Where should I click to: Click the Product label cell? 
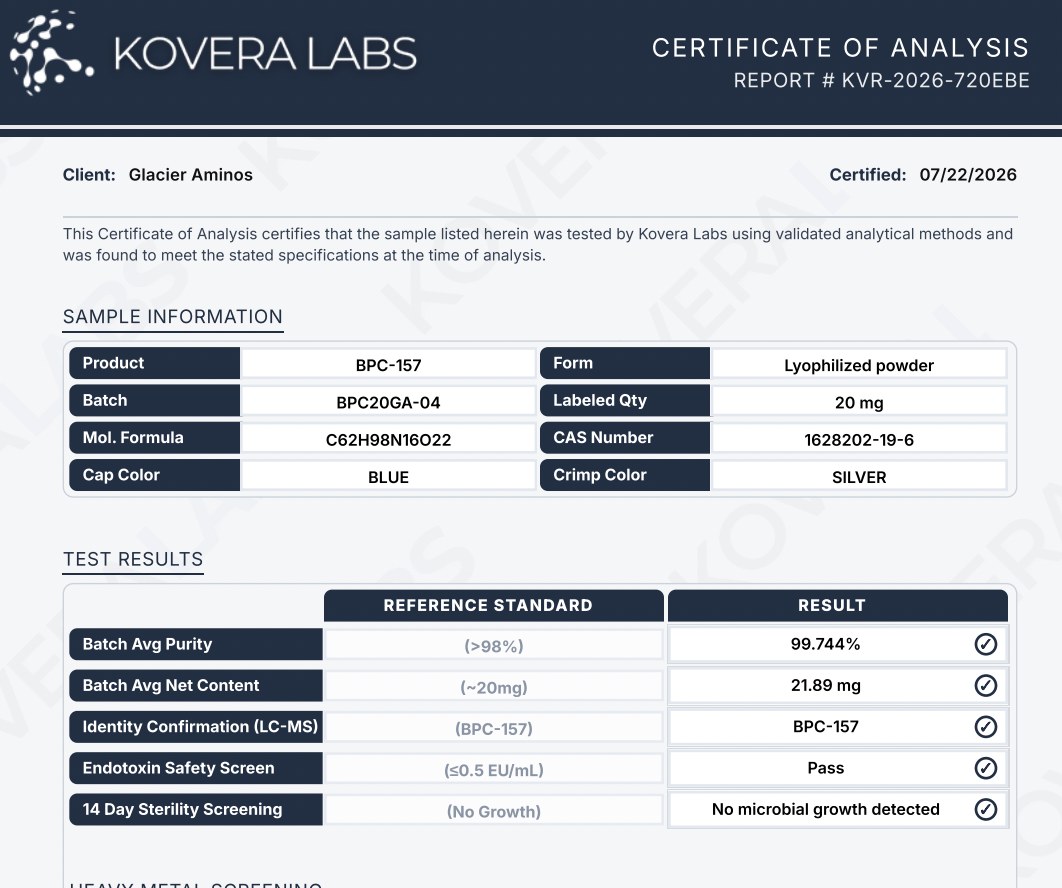[154, 363]
